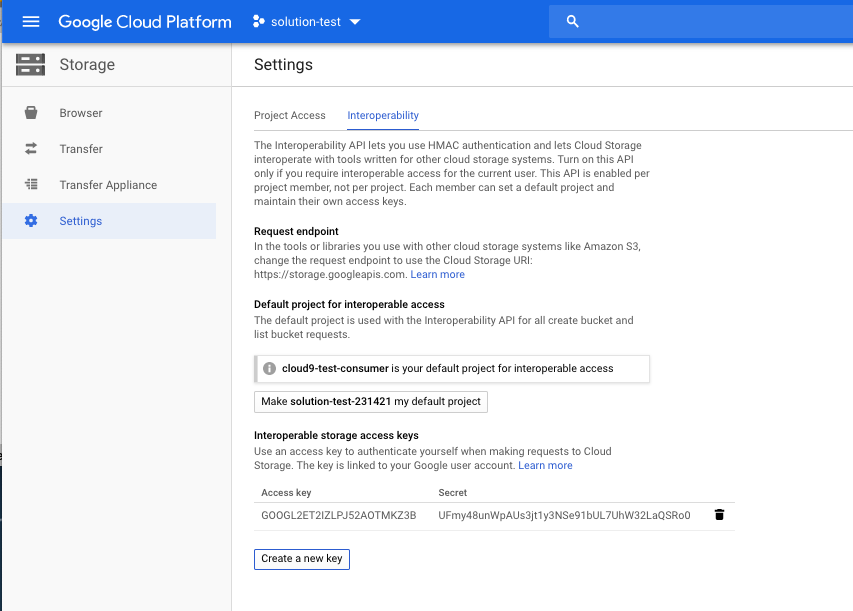Image resolution: width=853 pixels, height=611 pixels.
Task: Click the Access key column header
Action: [286, 492]
